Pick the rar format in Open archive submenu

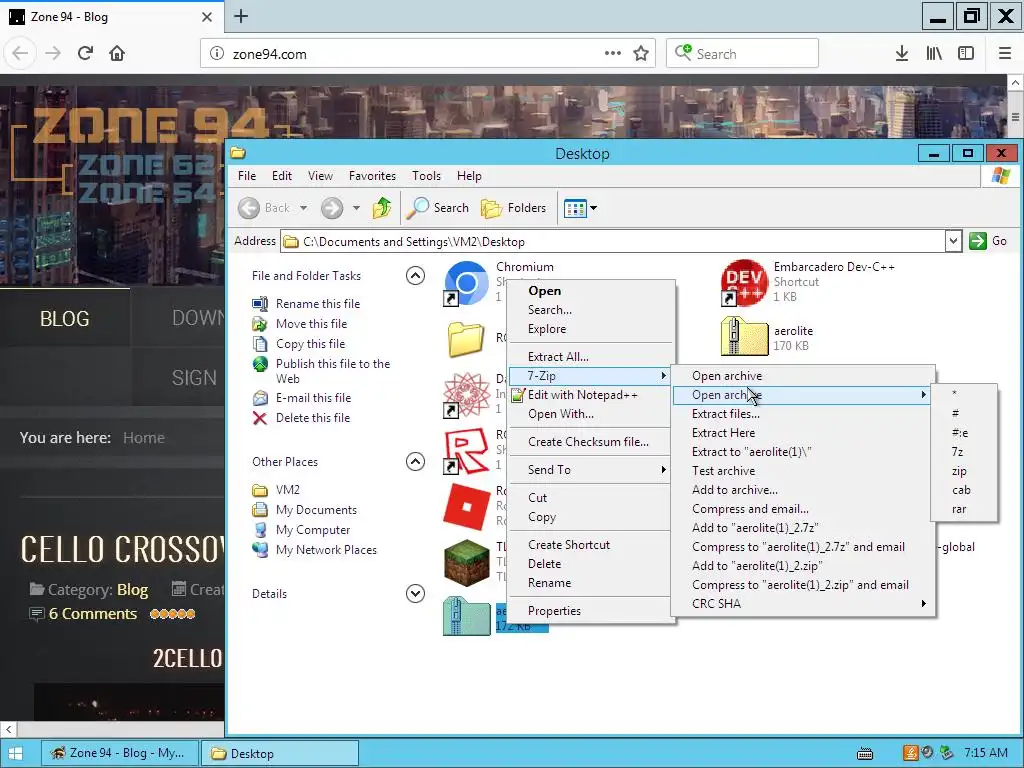tap(964, 509)
